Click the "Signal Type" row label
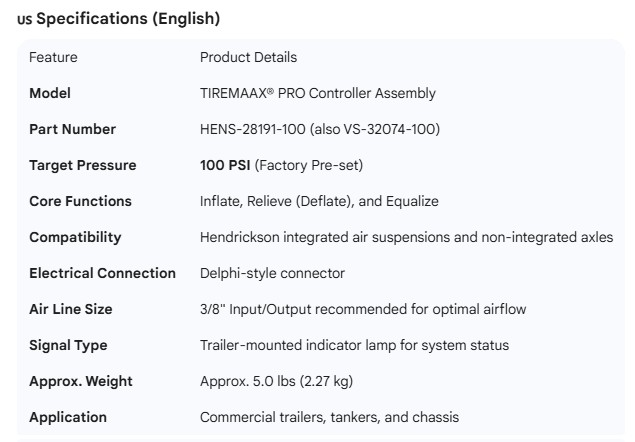The image size is (635, 442). click(x=68, y=345)
